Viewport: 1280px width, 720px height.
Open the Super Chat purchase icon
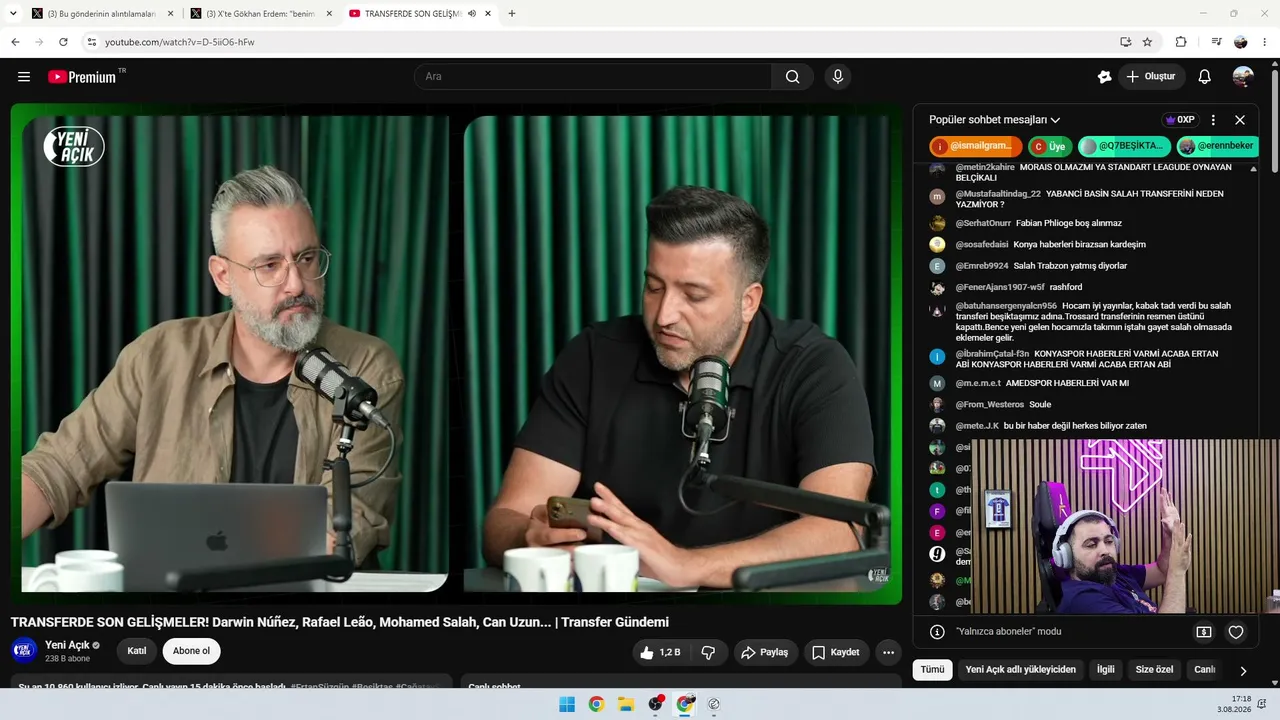(x=1204, y=632)
